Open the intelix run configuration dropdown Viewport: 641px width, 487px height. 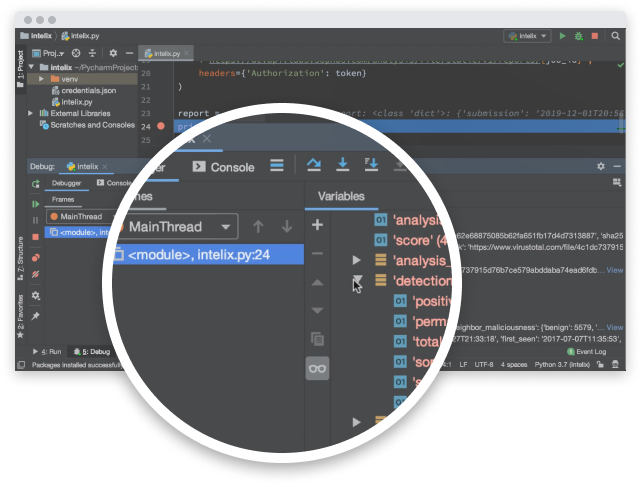pos(529,35)
